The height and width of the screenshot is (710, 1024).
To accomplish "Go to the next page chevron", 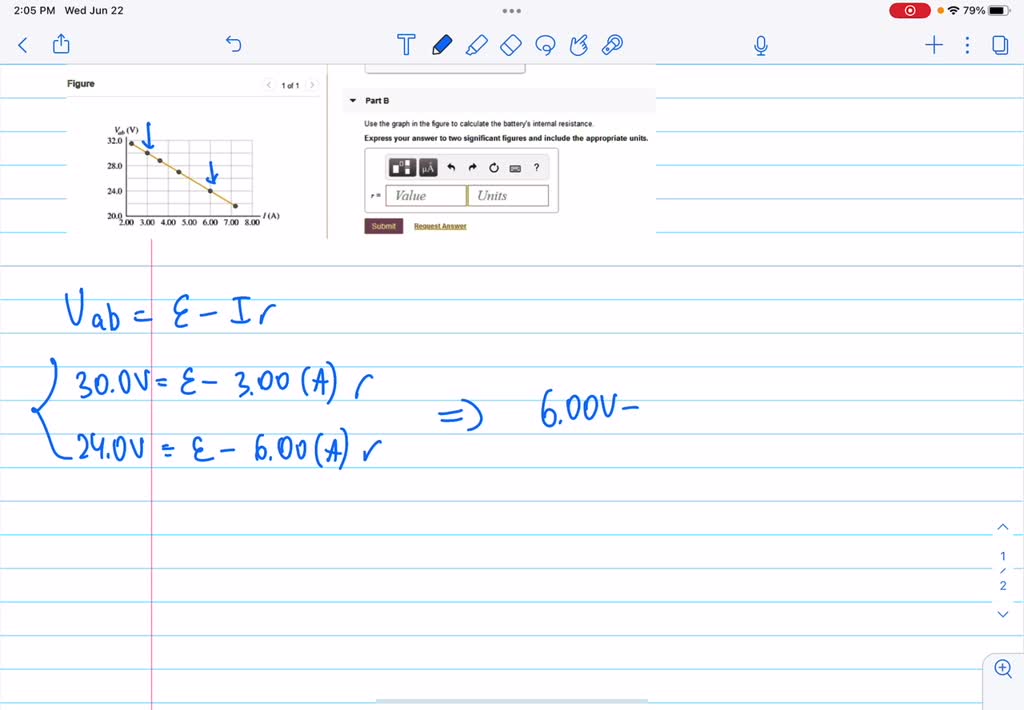I will click(x=1003, y=614).
